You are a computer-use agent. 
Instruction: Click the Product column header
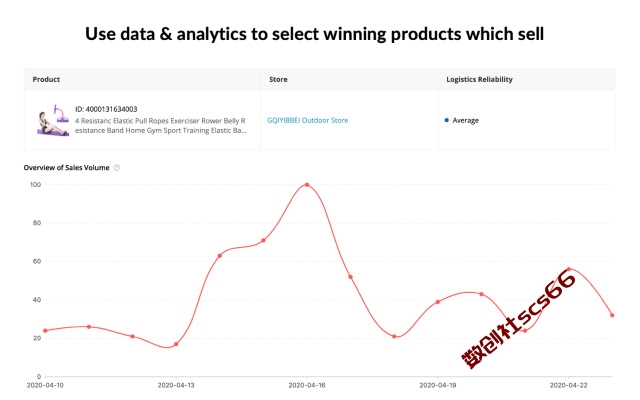(46, 79)
